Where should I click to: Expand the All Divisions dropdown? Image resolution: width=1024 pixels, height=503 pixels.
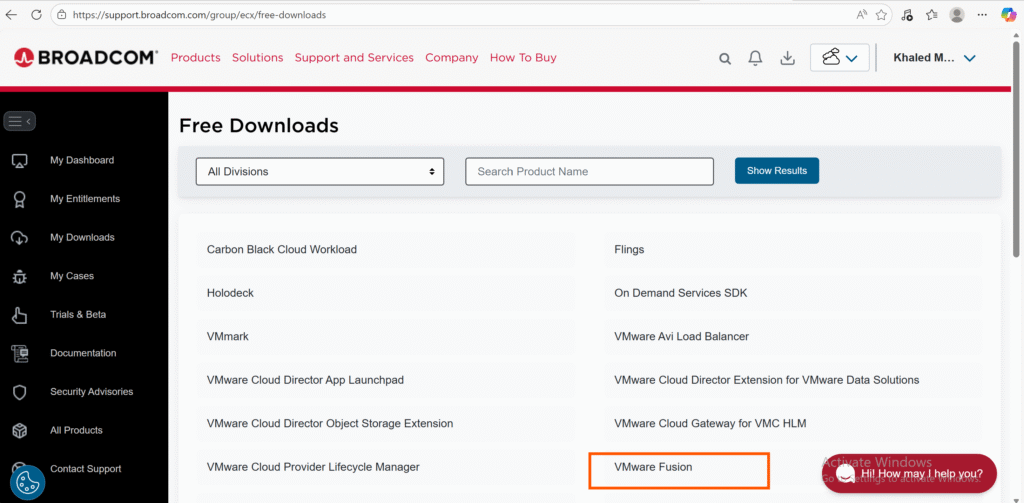[320, 171]
